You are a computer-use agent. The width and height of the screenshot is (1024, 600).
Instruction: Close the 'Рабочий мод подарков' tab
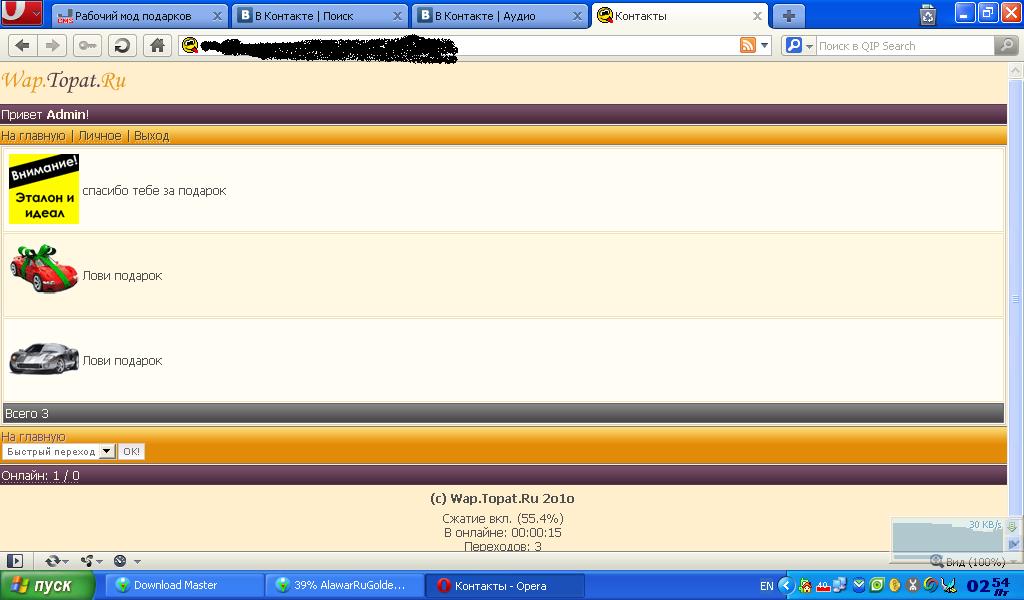click(217, 16)
